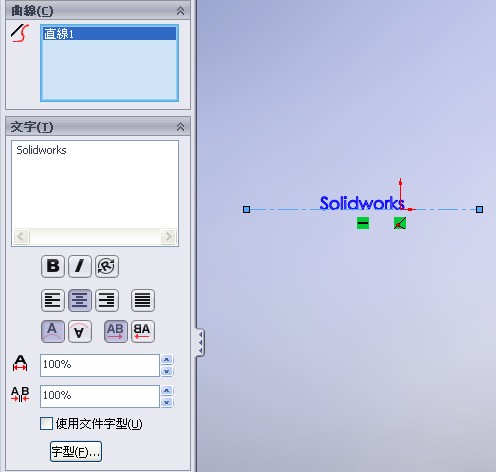Click the horizontal relation green icon
Screen dimensions: 496x472
coord(363,223)
